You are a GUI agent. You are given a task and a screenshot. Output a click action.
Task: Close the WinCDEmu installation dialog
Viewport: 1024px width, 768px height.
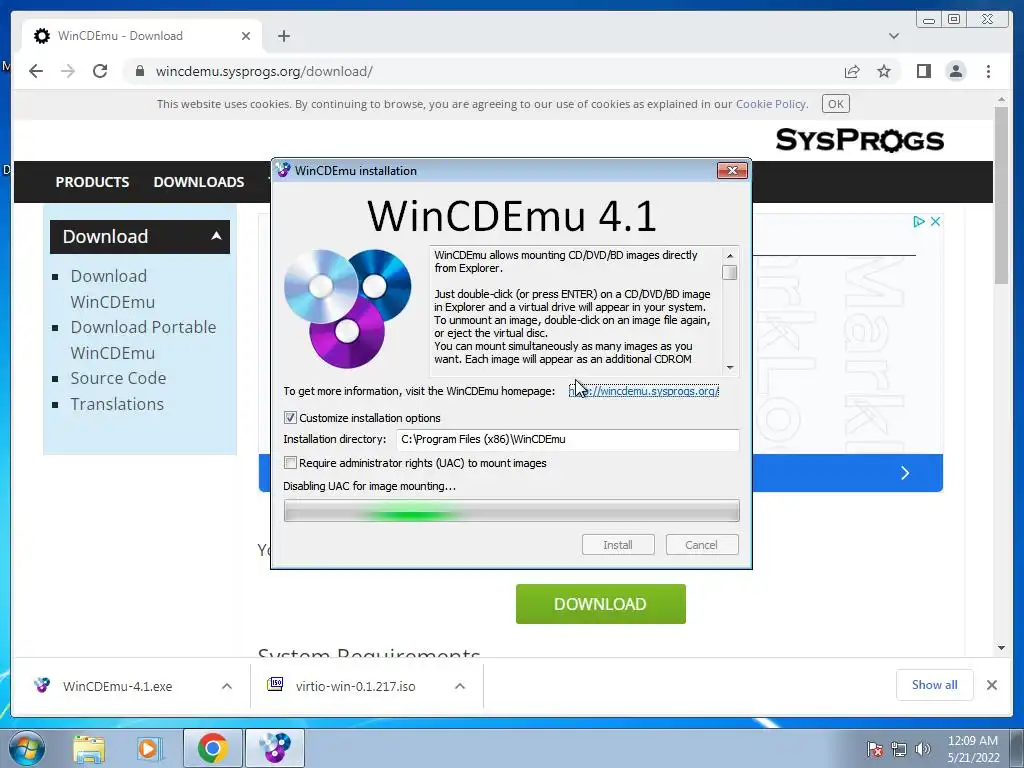click(x=732, y=170)
